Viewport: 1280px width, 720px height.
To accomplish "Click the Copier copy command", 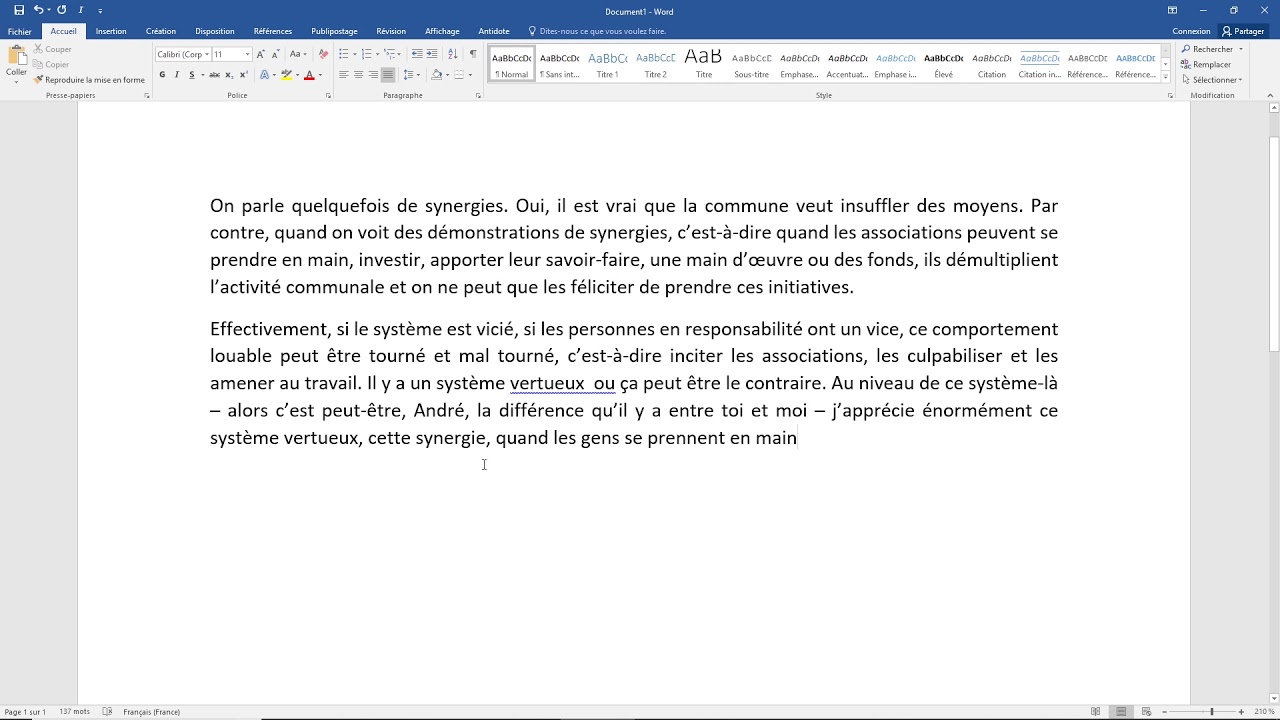I will [x=51, y=64].
